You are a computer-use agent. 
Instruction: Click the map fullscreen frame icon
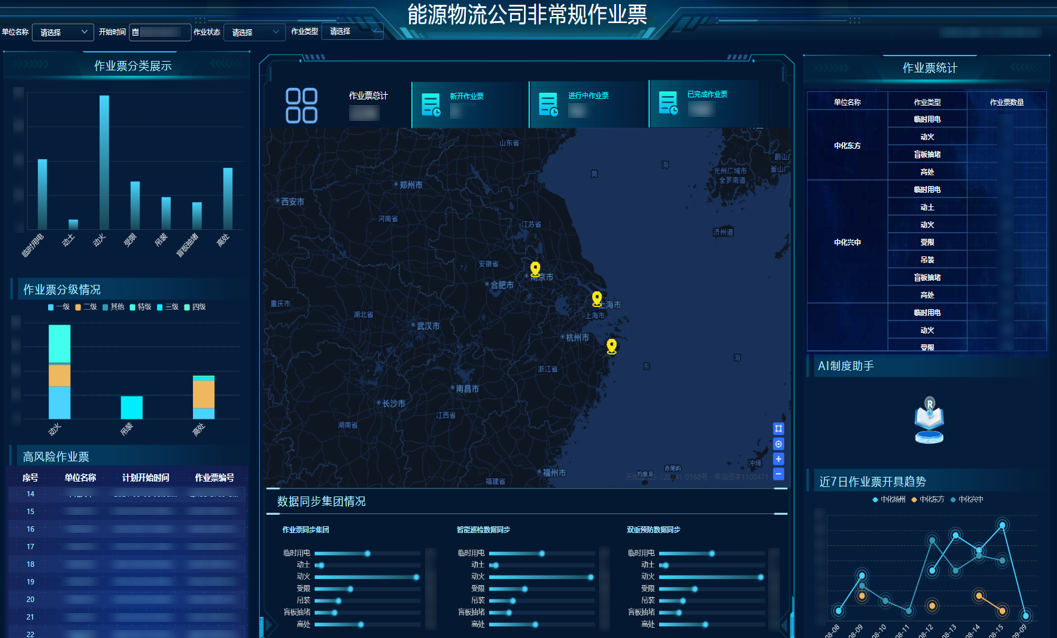778,429
